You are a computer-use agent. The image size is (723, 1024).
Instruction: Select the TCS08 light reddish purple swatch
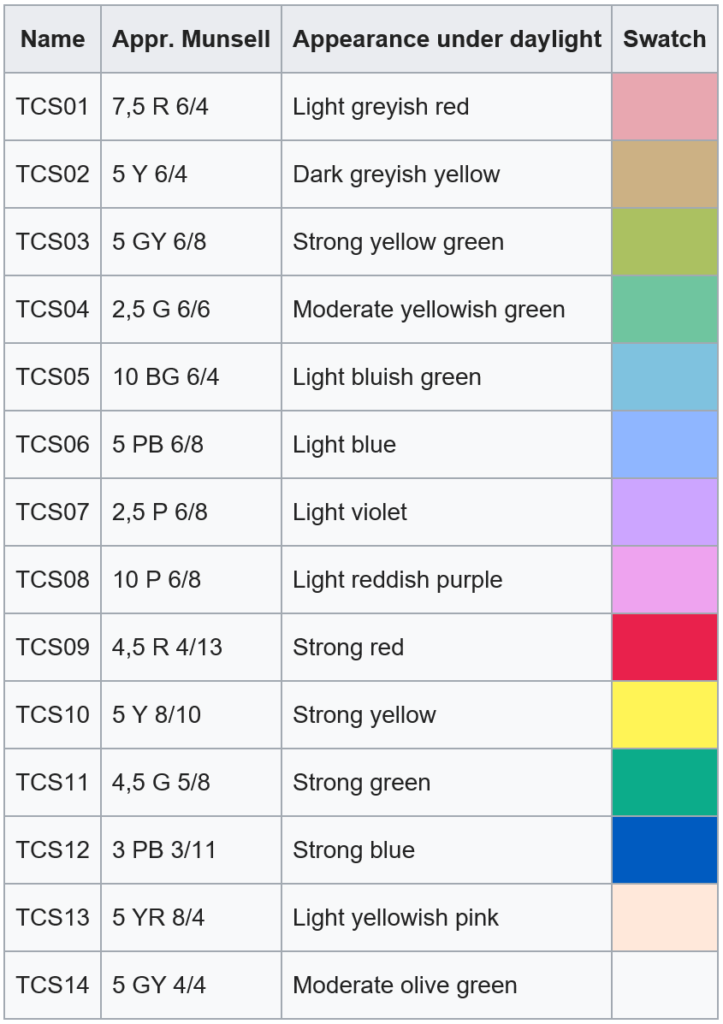pos(665,579)
